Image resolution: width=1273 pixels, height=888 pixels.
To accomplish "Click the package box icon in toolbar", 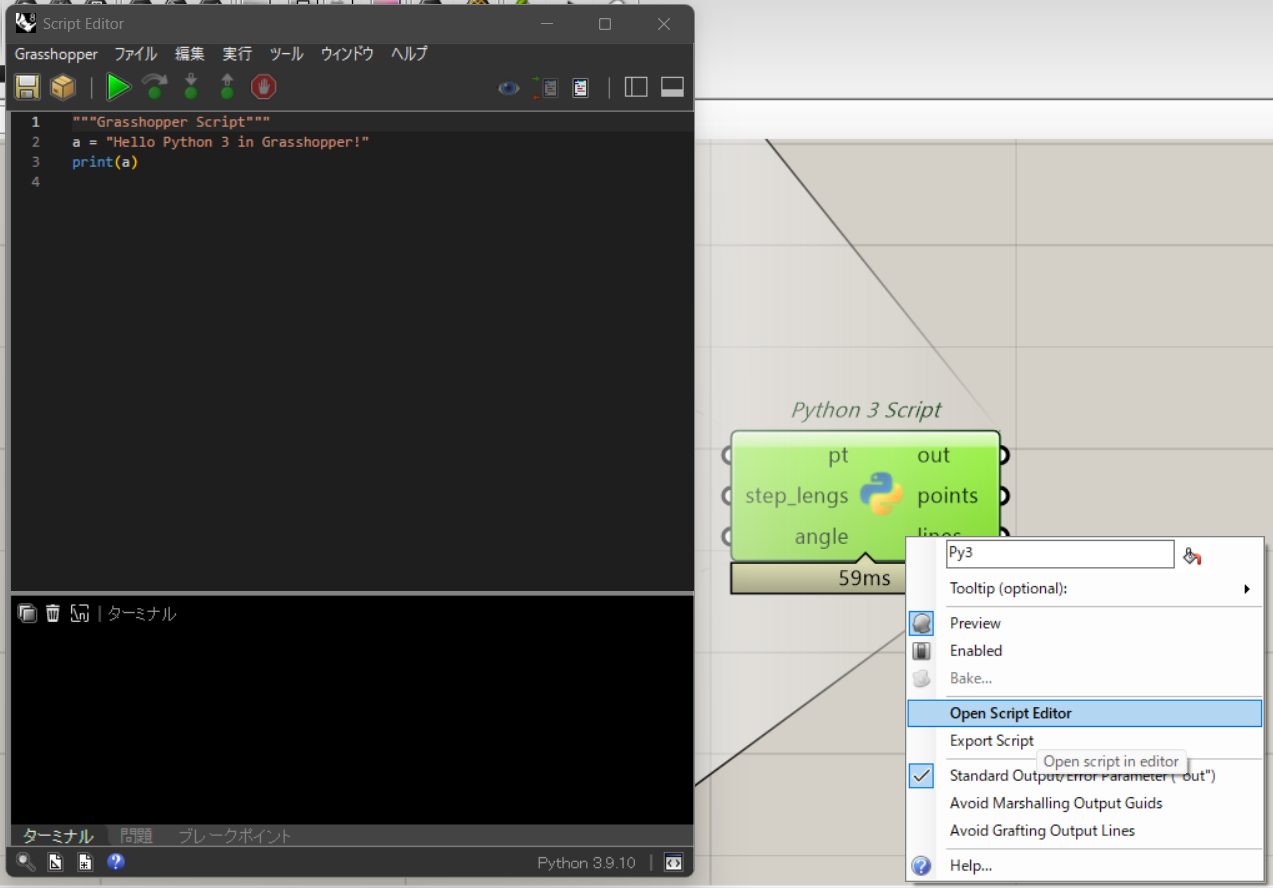I will [x=63, y=88].
